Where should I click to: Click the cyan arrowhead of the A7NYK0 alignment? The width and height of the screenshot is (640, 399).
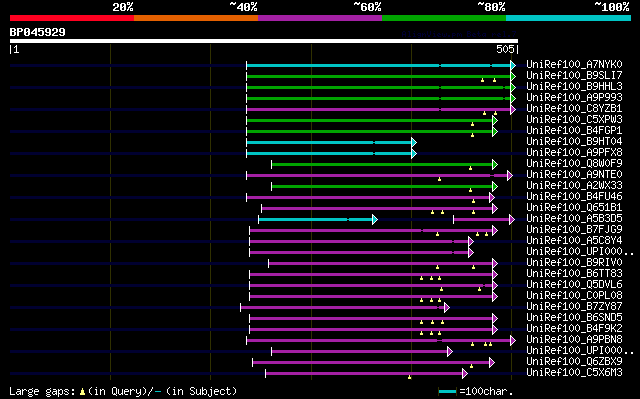point(513,65)
